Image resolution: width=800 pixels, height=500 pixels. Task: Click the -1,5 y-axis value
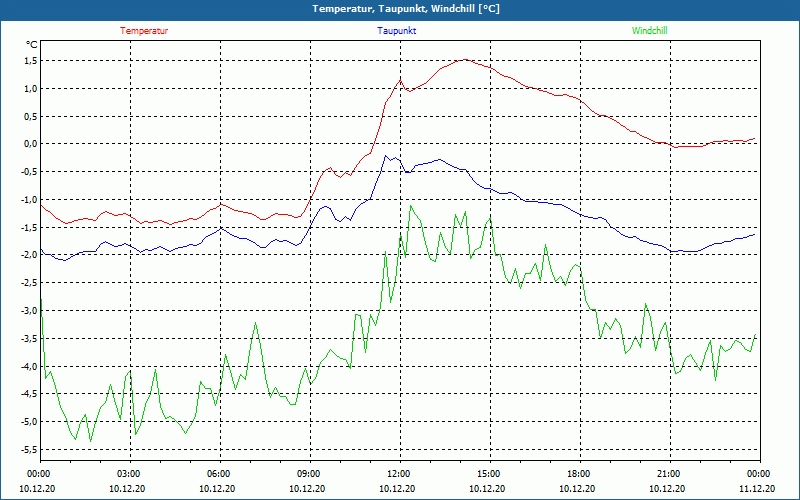pyautogui.click(x=30, y=227)
